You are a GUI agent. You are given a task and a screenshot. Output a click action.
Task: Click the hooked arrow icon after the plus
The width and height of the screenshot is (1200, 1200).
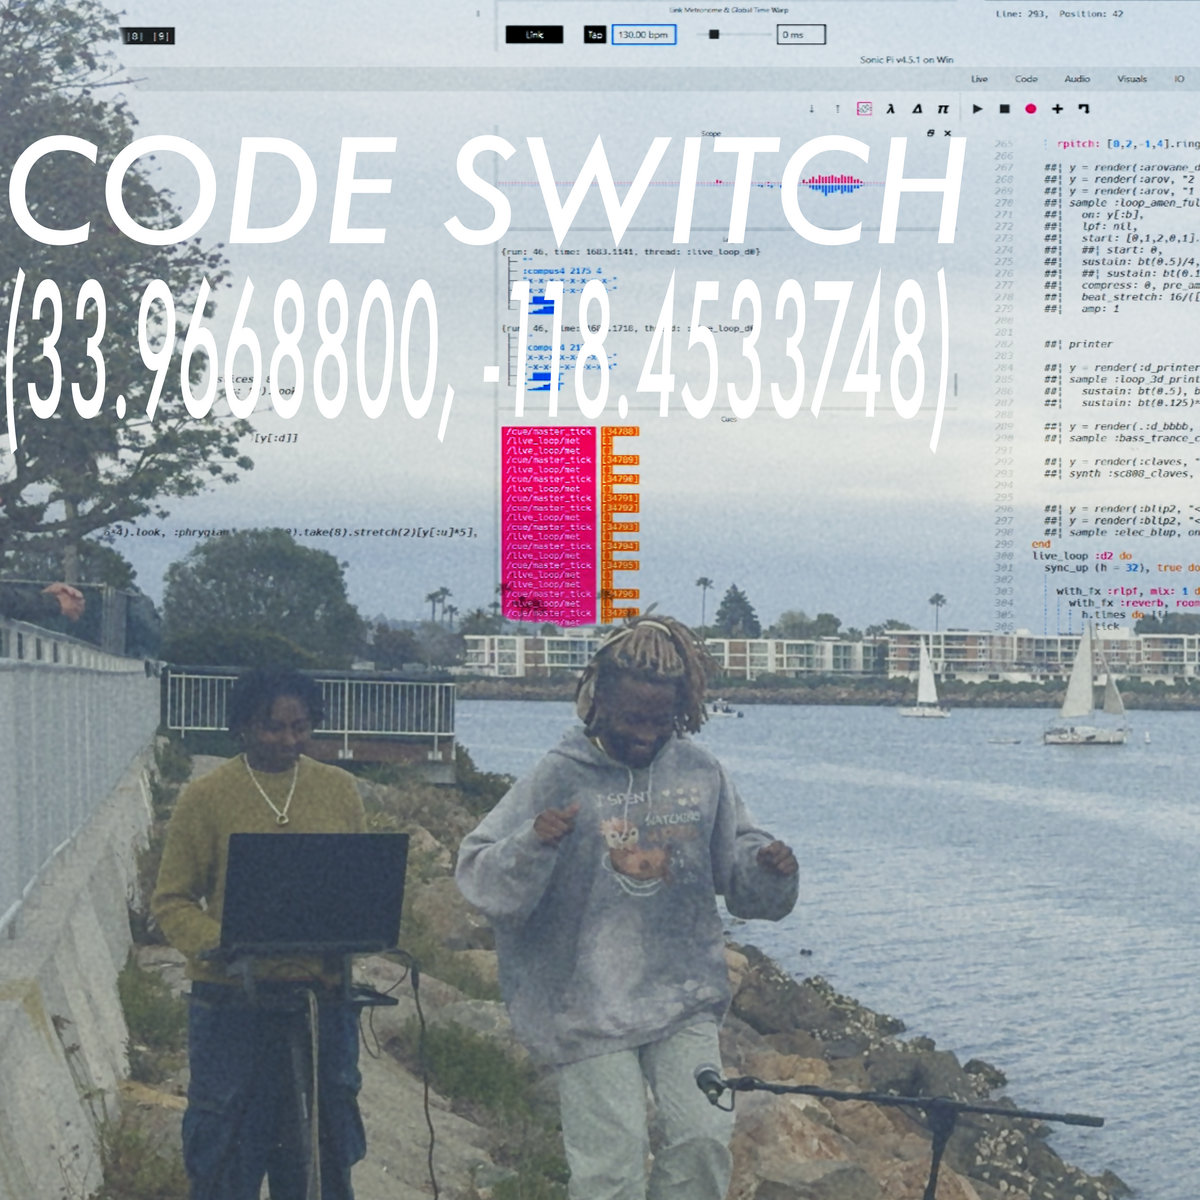click(1083, 109)
